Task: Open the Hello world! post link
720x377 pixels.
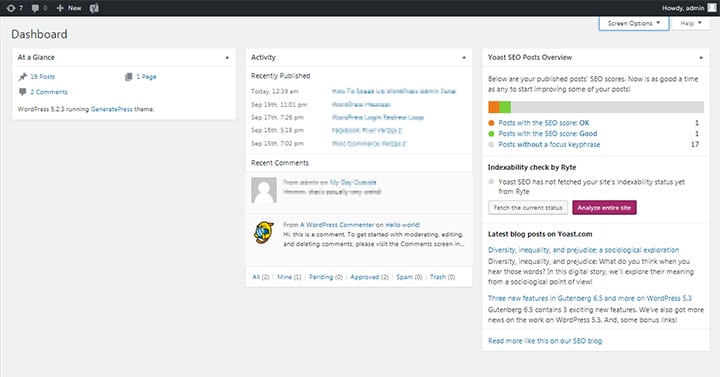Action: [x=402, y=225]
